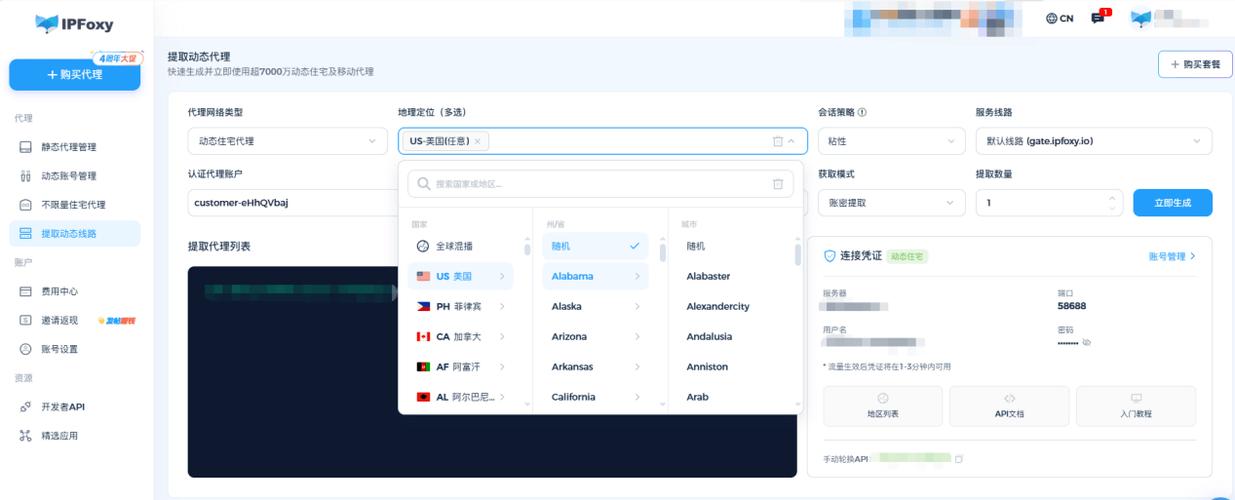Click the user avatar icon in header
This screenshot has width=1235, height=500.
1141,18
